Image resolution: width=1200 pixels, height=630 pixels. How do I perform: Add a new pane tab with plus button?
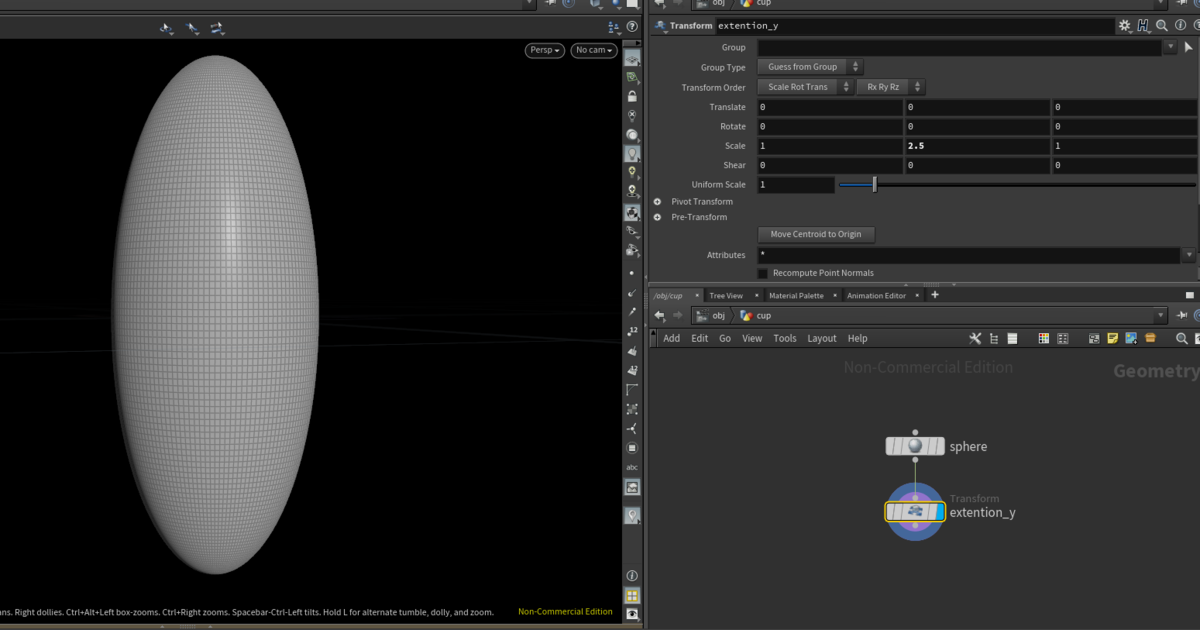(935, 295)
